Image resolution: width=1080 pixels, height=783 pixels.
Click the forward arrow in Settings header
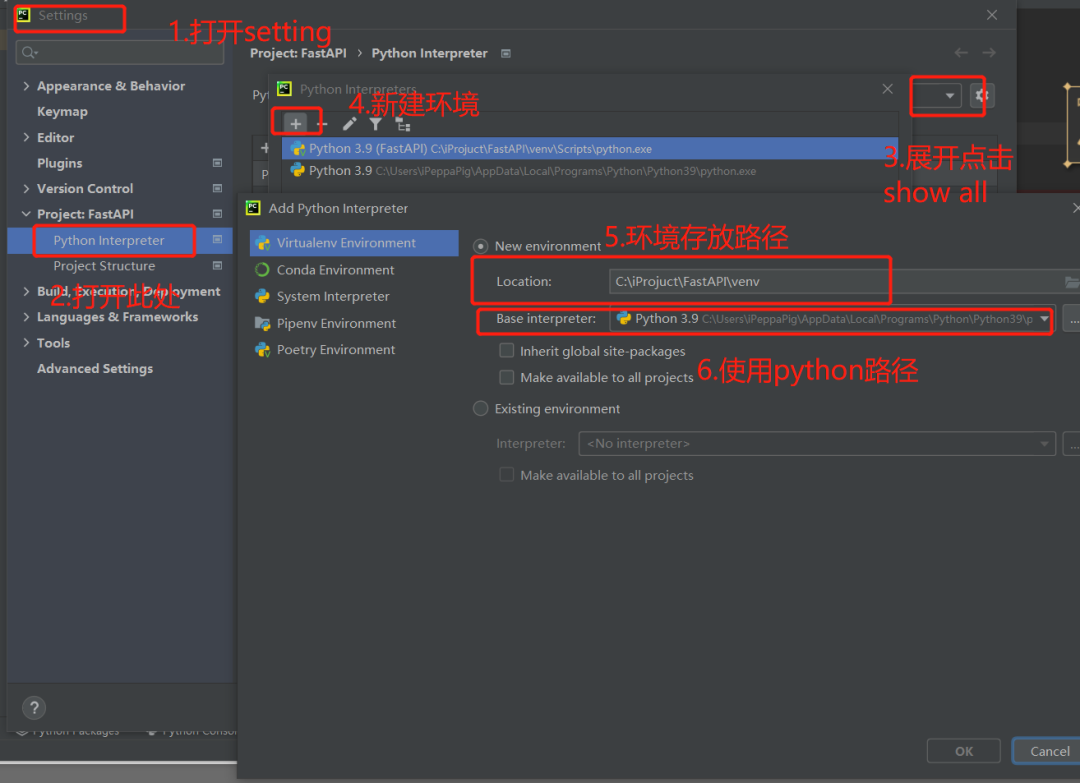click(989, 53)
